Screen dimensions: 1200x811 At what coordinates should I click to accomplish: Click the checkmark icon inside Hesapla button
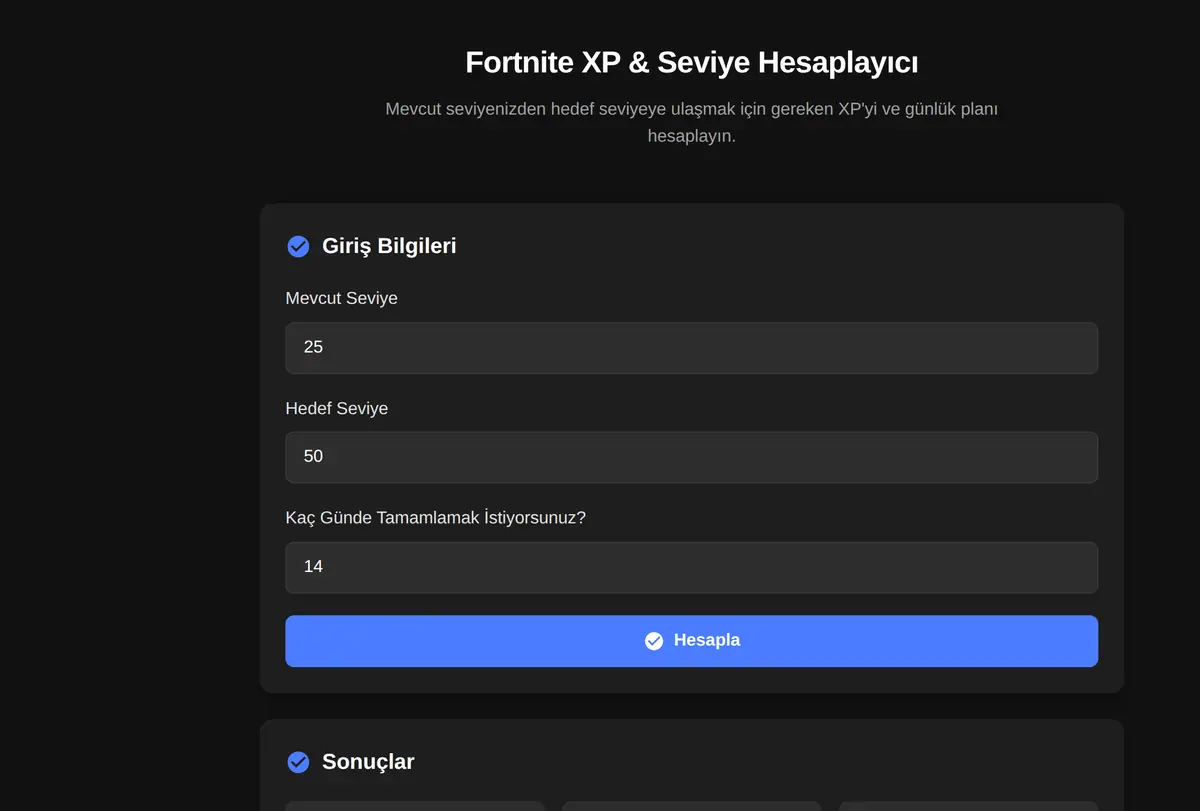pyautogui.click(x=654, y=641)
